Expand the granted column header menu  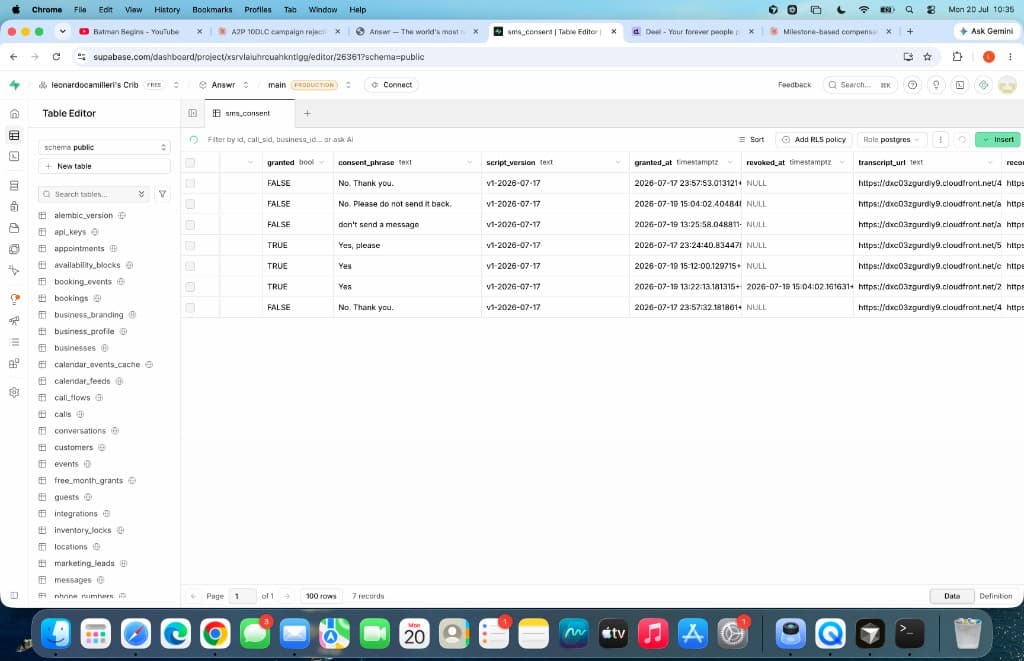pos(322,163)
